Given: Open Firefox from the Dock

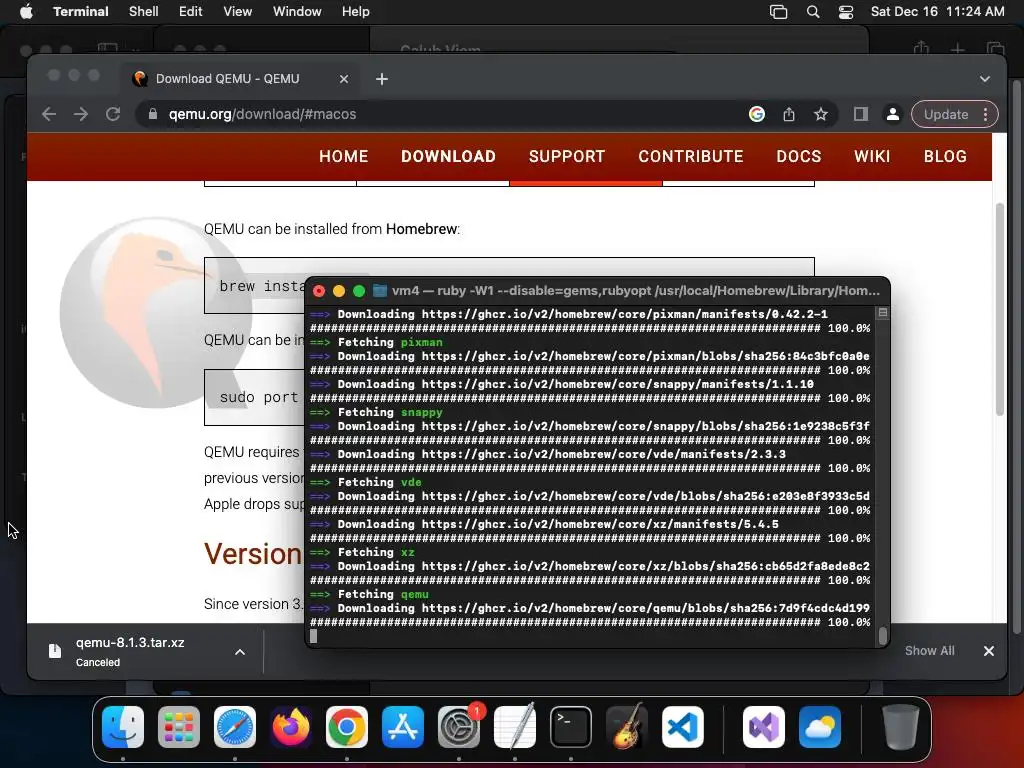Looking at the screenshot, I should point(291,727).
